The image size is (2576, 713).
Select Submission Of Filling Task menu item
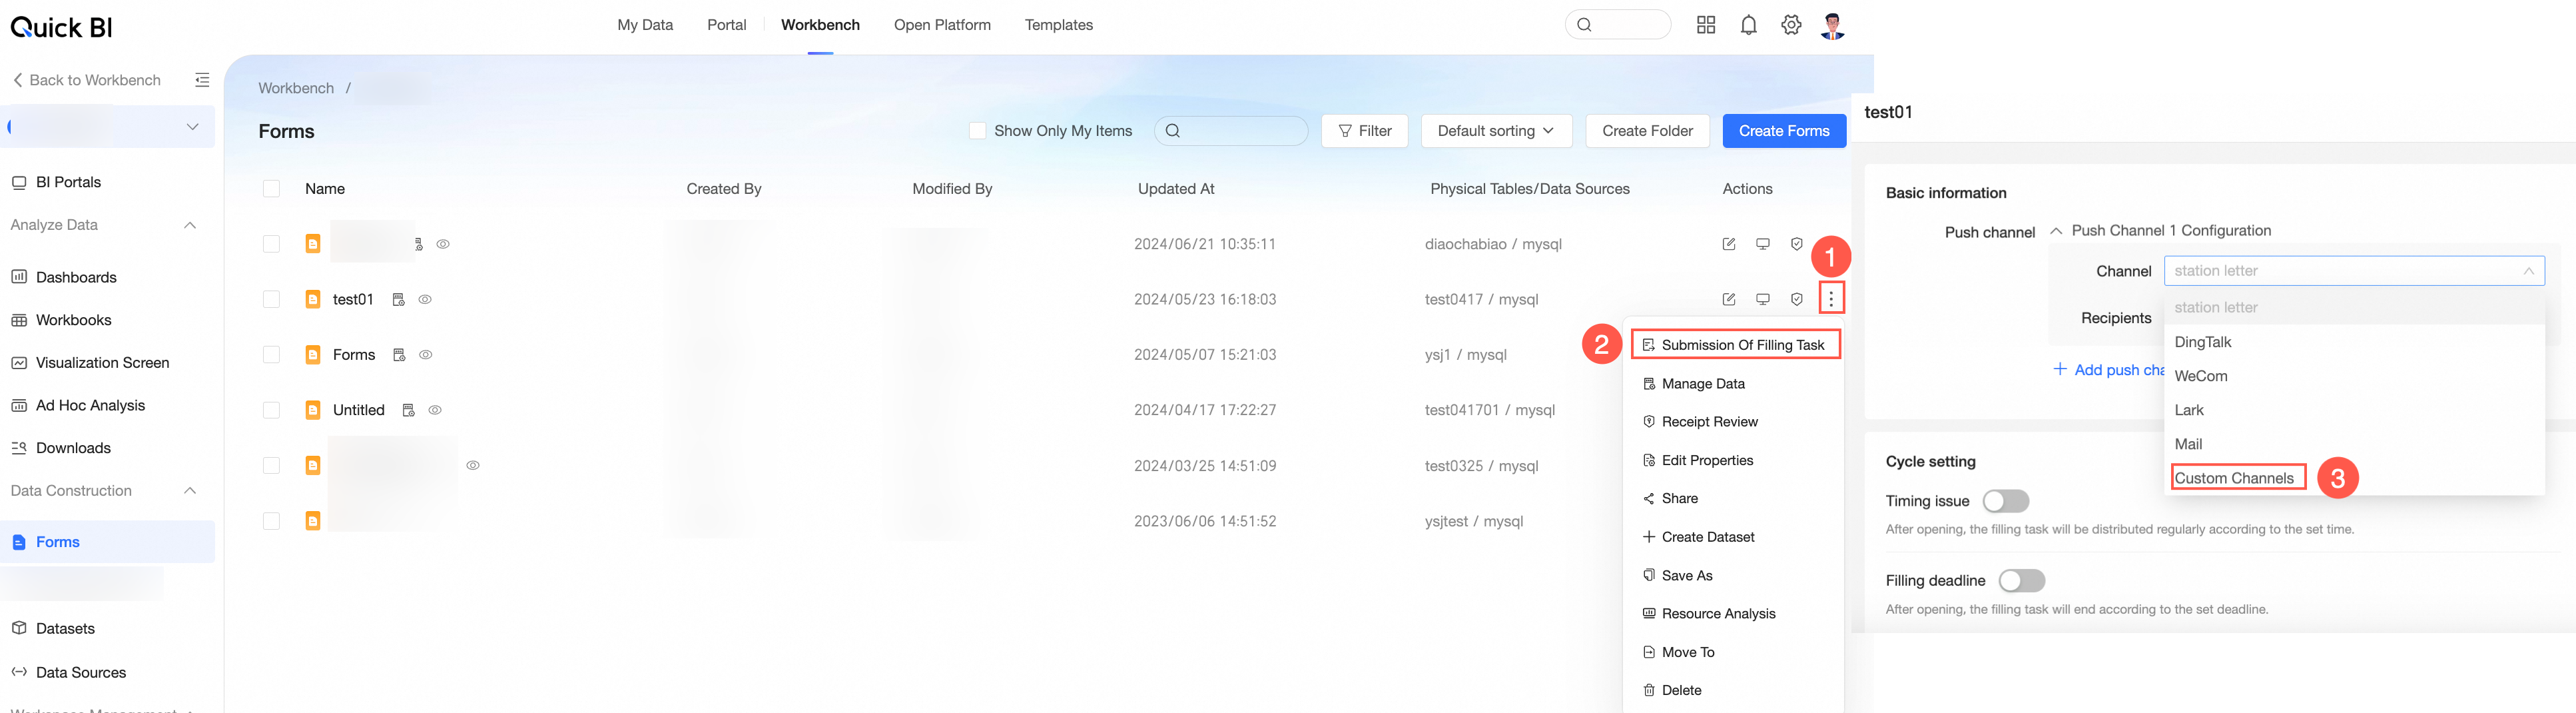(1735, 345)
